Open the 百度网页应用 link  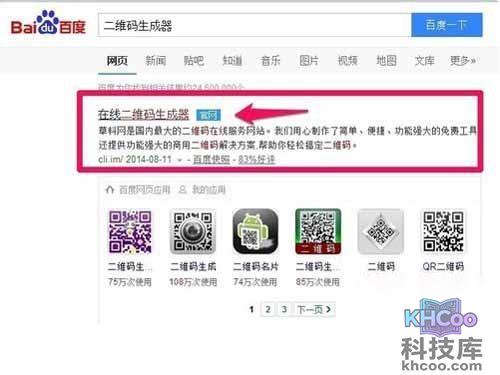pyautogui.click(x=144, y=190)
